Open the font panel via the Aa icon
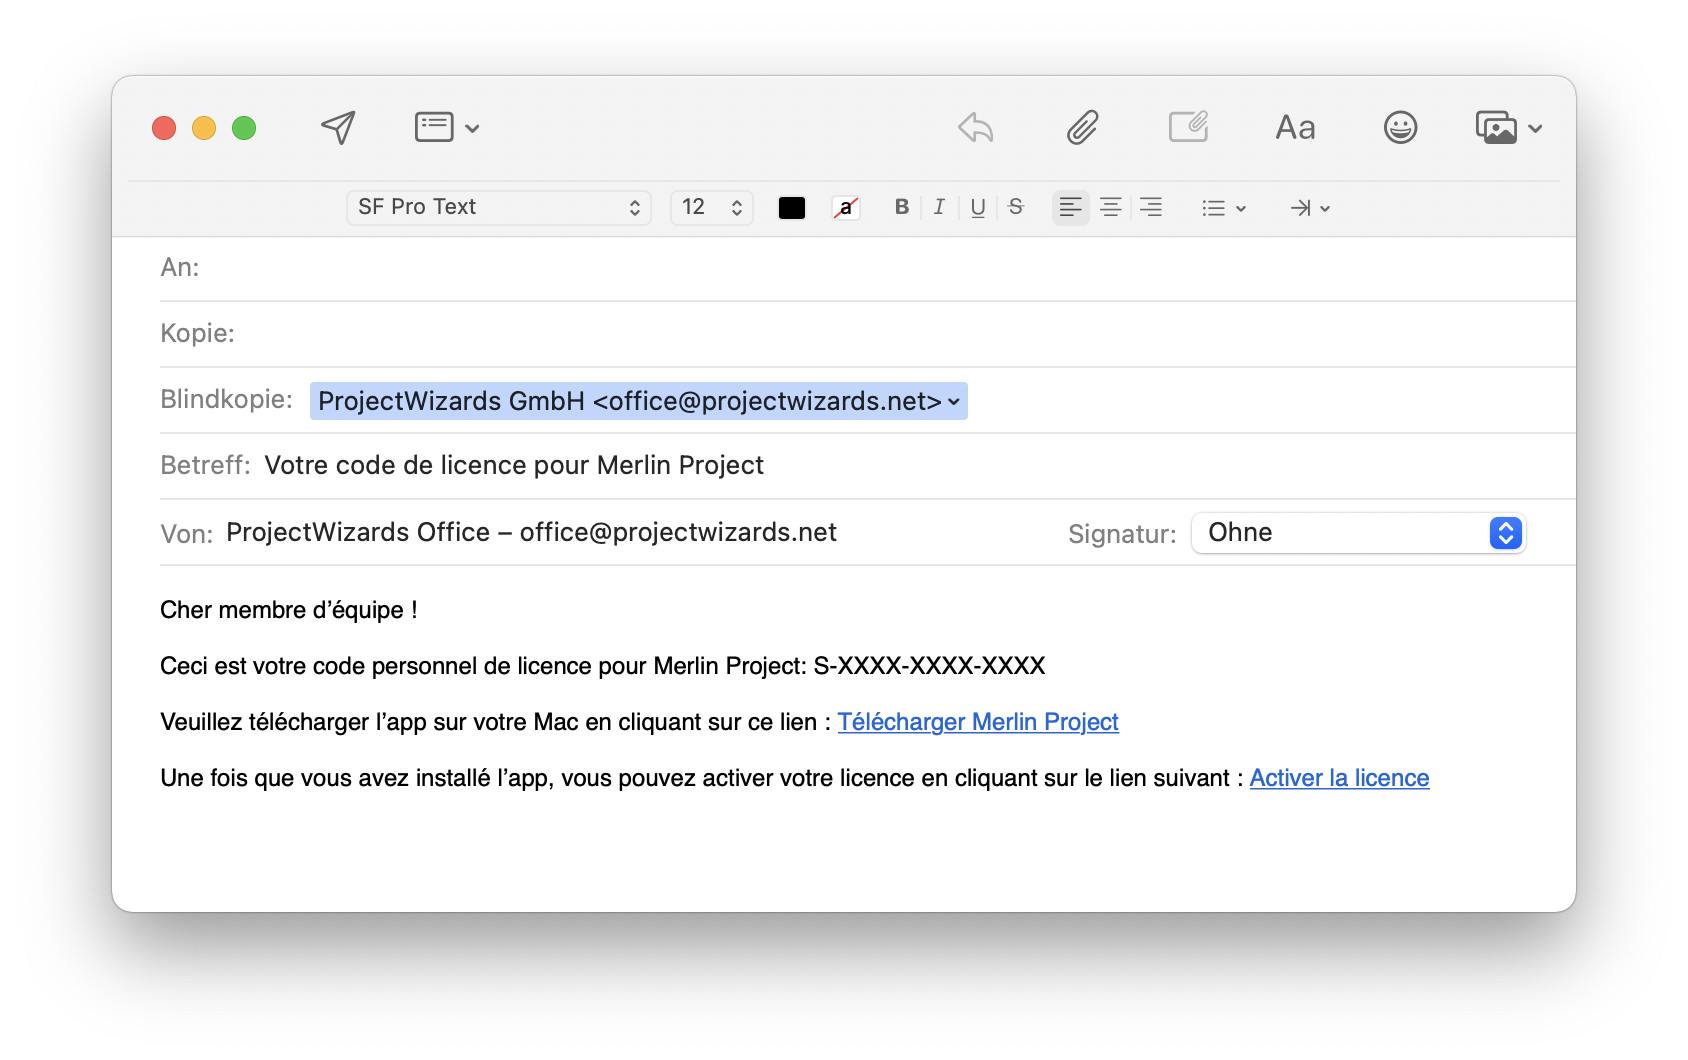Screen dimensions: 1688x1060 click(x=1294, y=127)
